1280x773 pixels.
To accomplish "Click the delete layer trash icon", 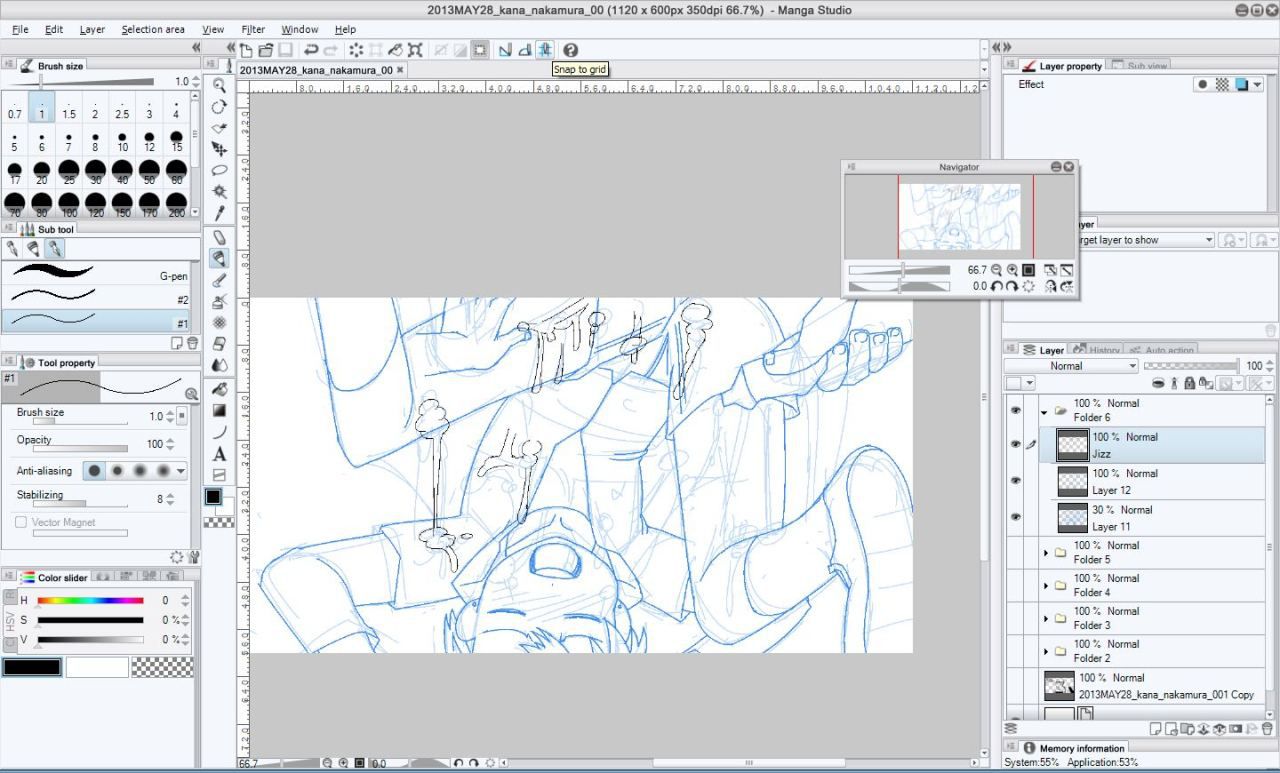I will [x=1267, y=729].
